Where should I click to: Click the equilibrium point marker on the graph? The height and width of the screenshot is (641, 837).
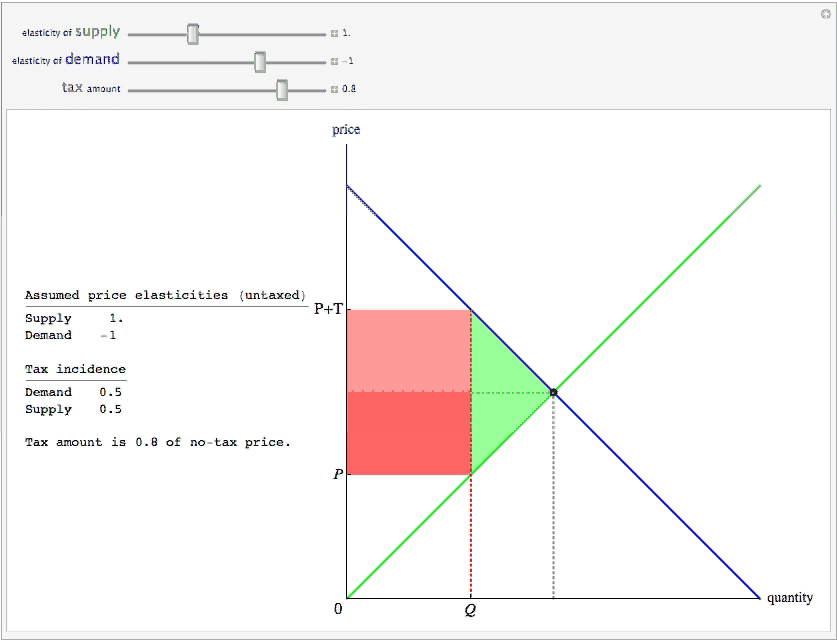pyautogui.click(x=554, y=393)
